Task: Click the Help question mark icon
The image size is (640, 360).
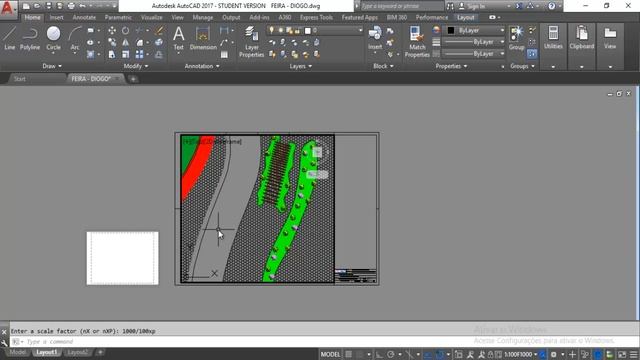Action: click(552, 6)
